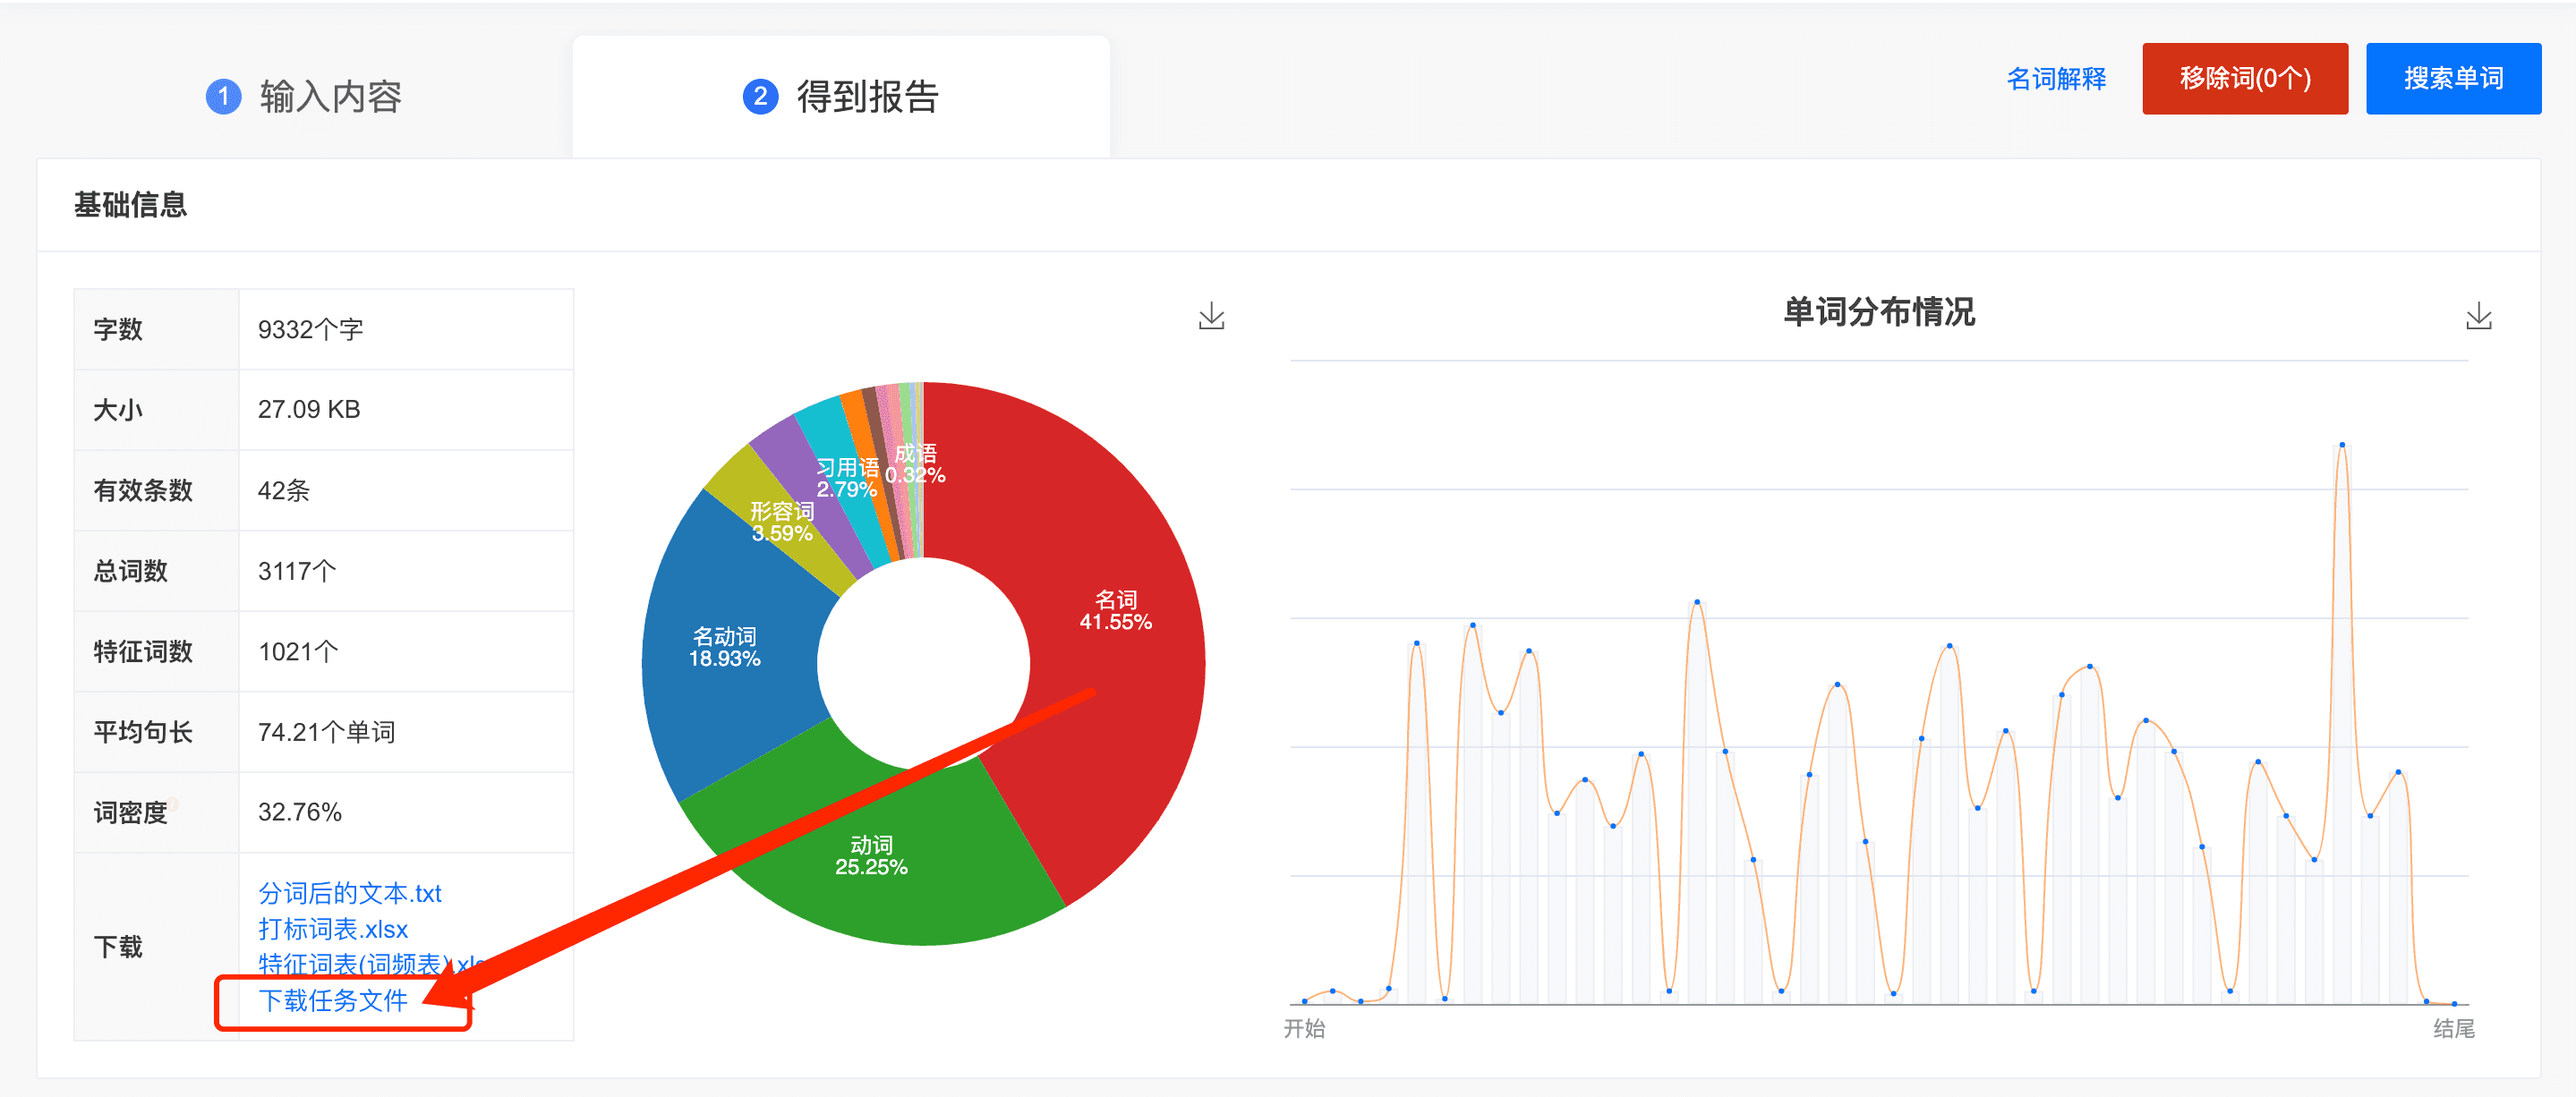Click the tallest peak point in distribution chart
2576x1097 pixels.
tap(2341, 445)
